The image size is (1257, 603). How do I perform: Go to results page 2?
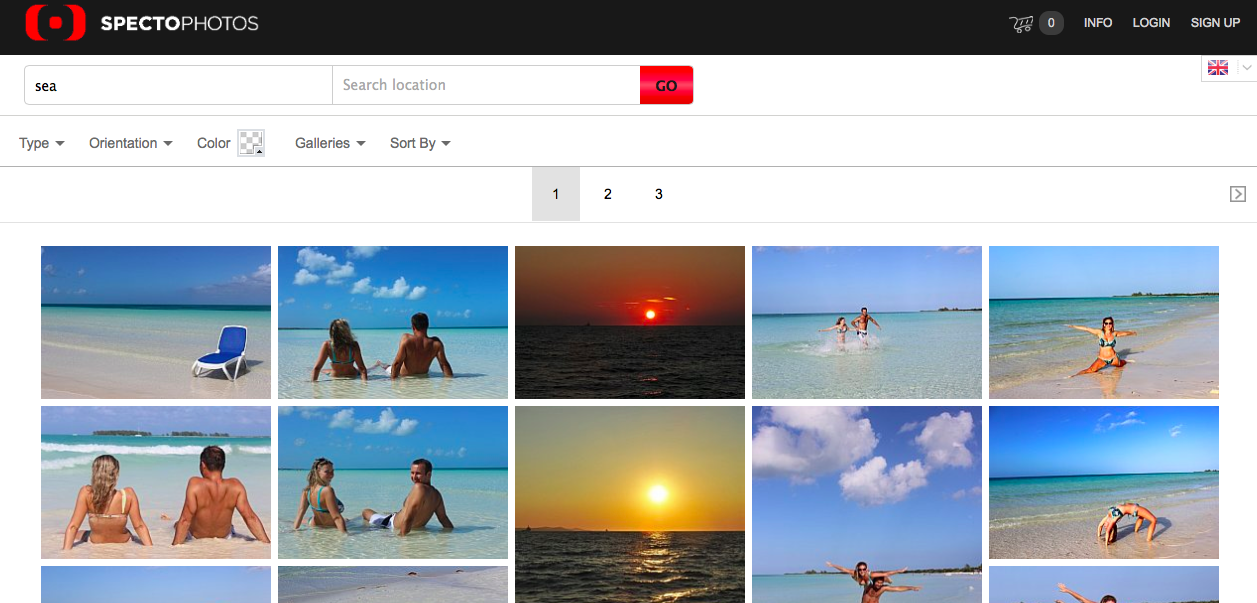point(607,194)
